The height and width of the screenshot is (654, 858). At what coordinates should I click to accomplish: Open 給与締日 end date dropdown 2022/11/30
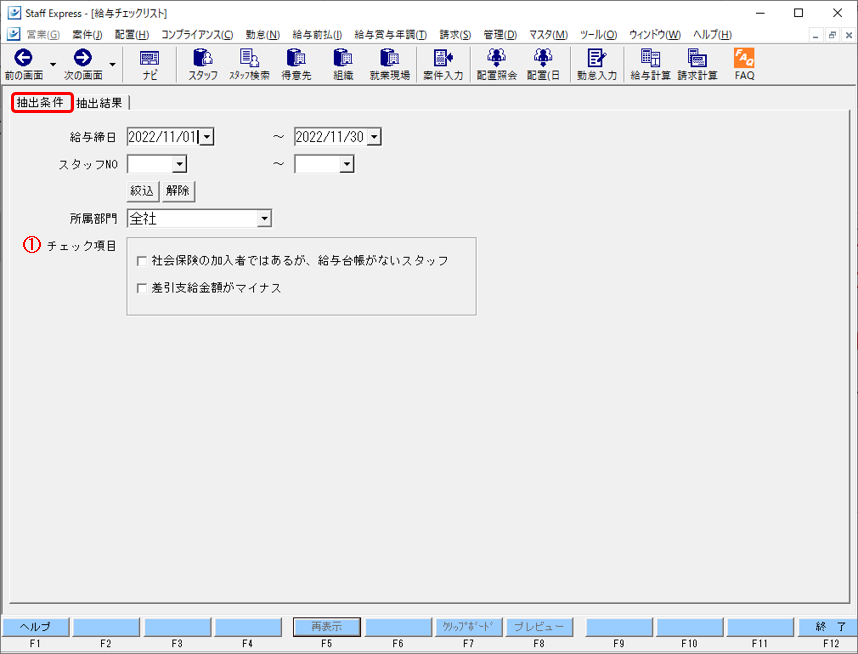pyautogui.click(x=374, y=137)
